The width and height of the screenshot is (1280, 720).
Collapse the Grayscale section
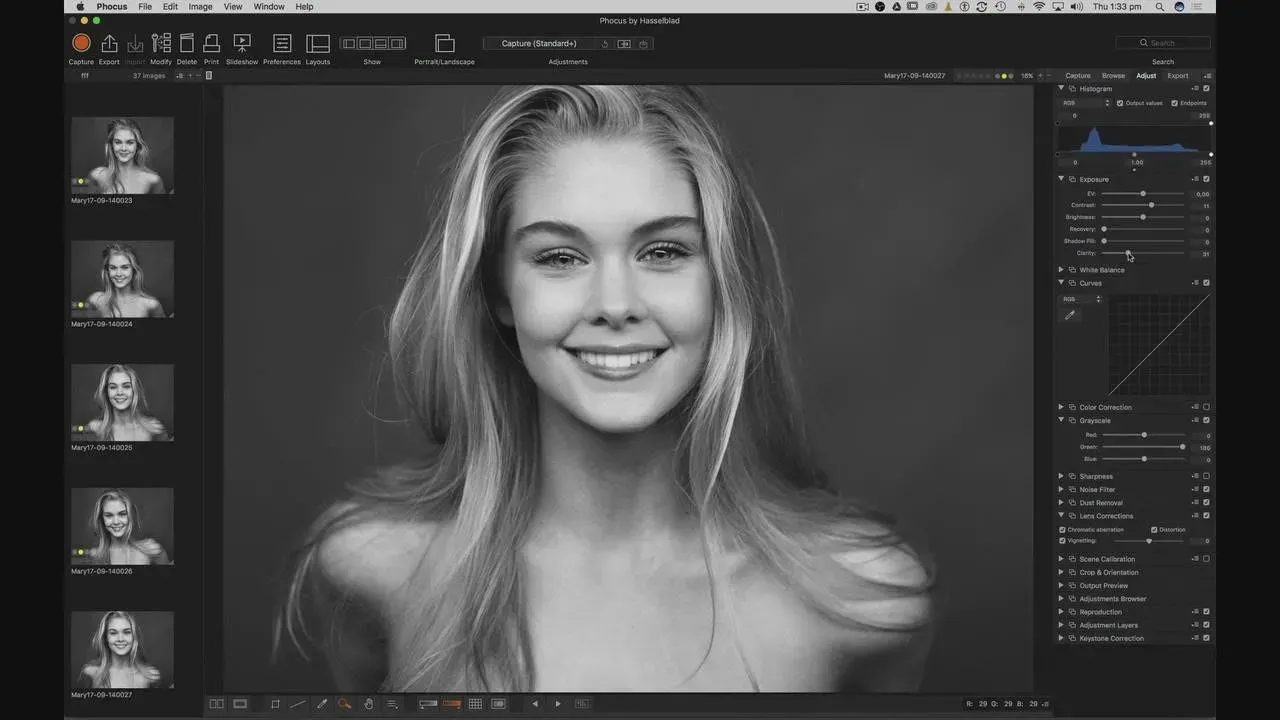point(1061,420)
